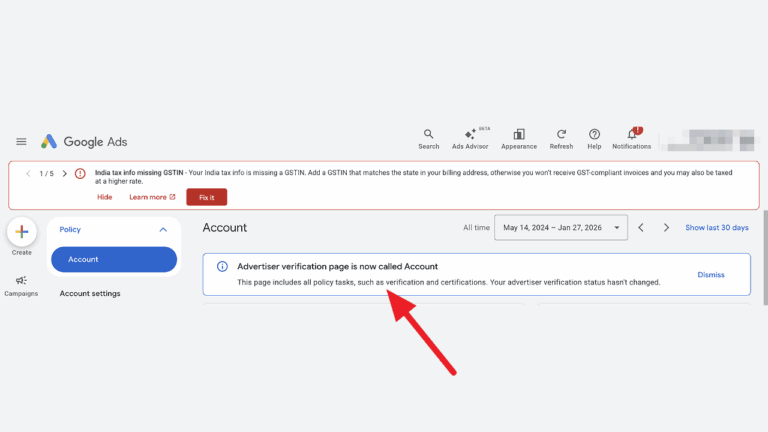Screen dimensions: 768x432
Task: Collapse the Policy section
Action: [x=163, y=230]
